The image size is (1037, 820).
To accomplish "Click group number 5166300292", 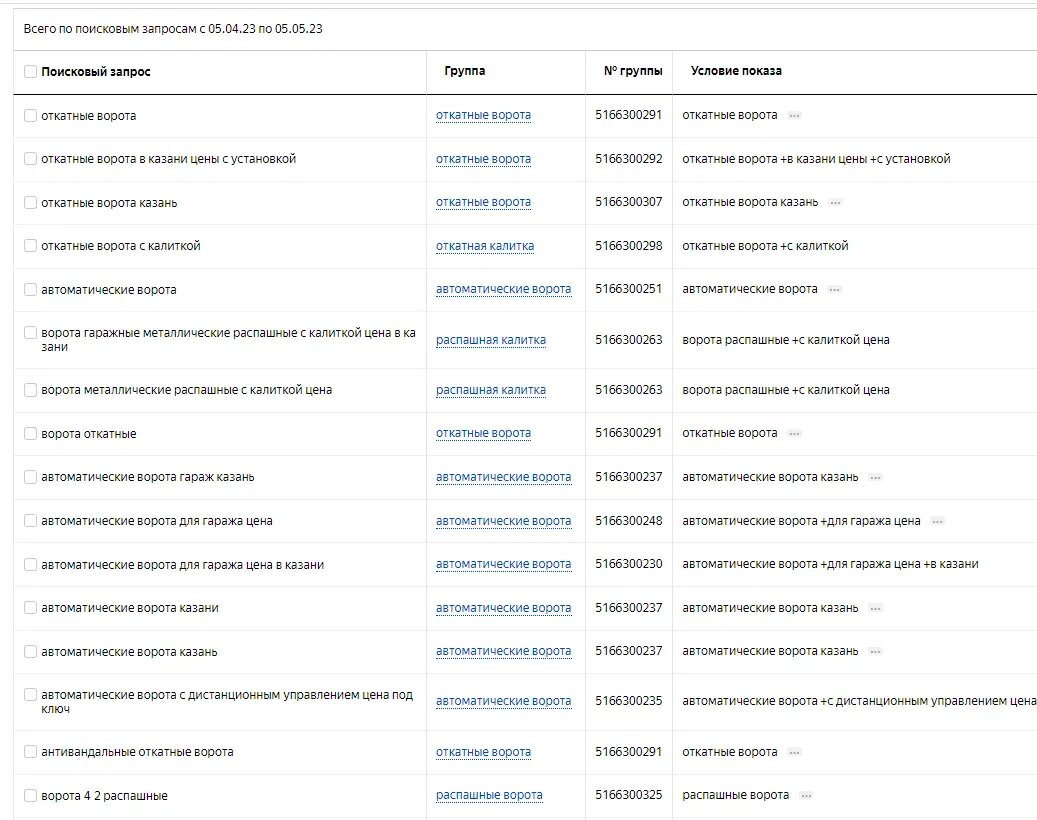I will click(628, 159).
